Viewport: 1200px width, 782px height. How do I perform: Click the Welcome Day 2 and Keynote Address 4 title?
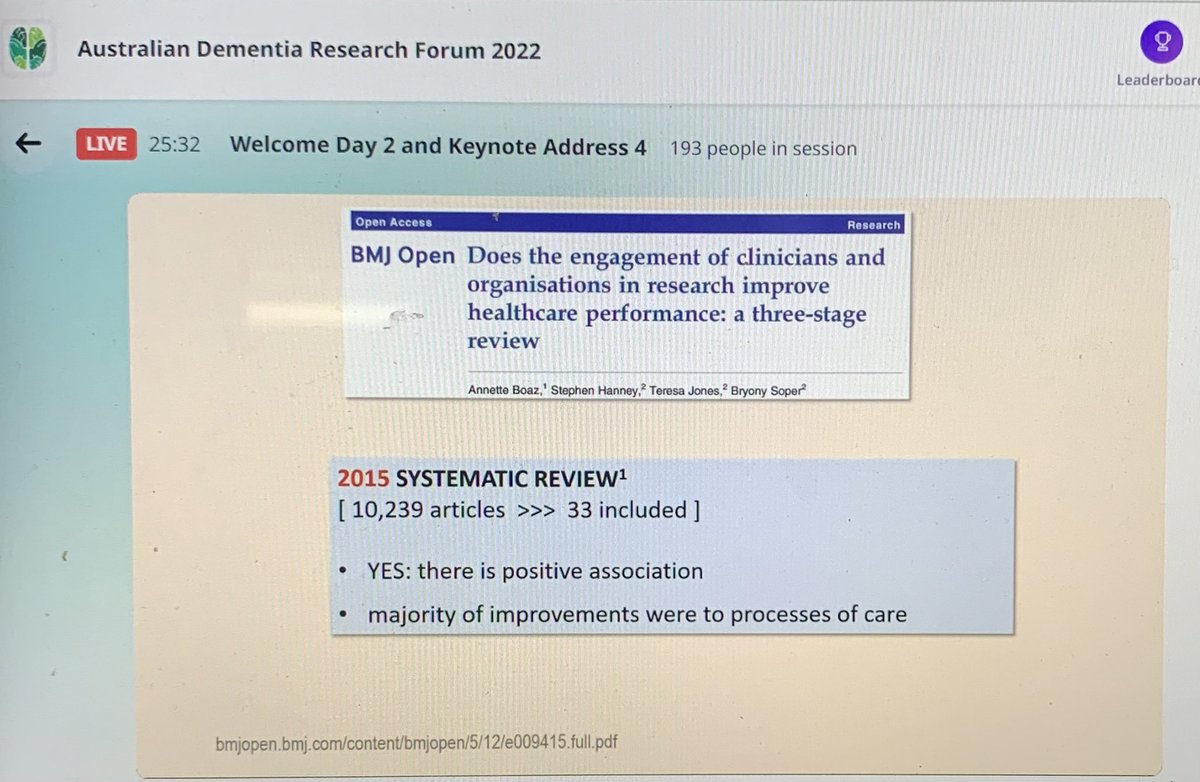(438, 146)
